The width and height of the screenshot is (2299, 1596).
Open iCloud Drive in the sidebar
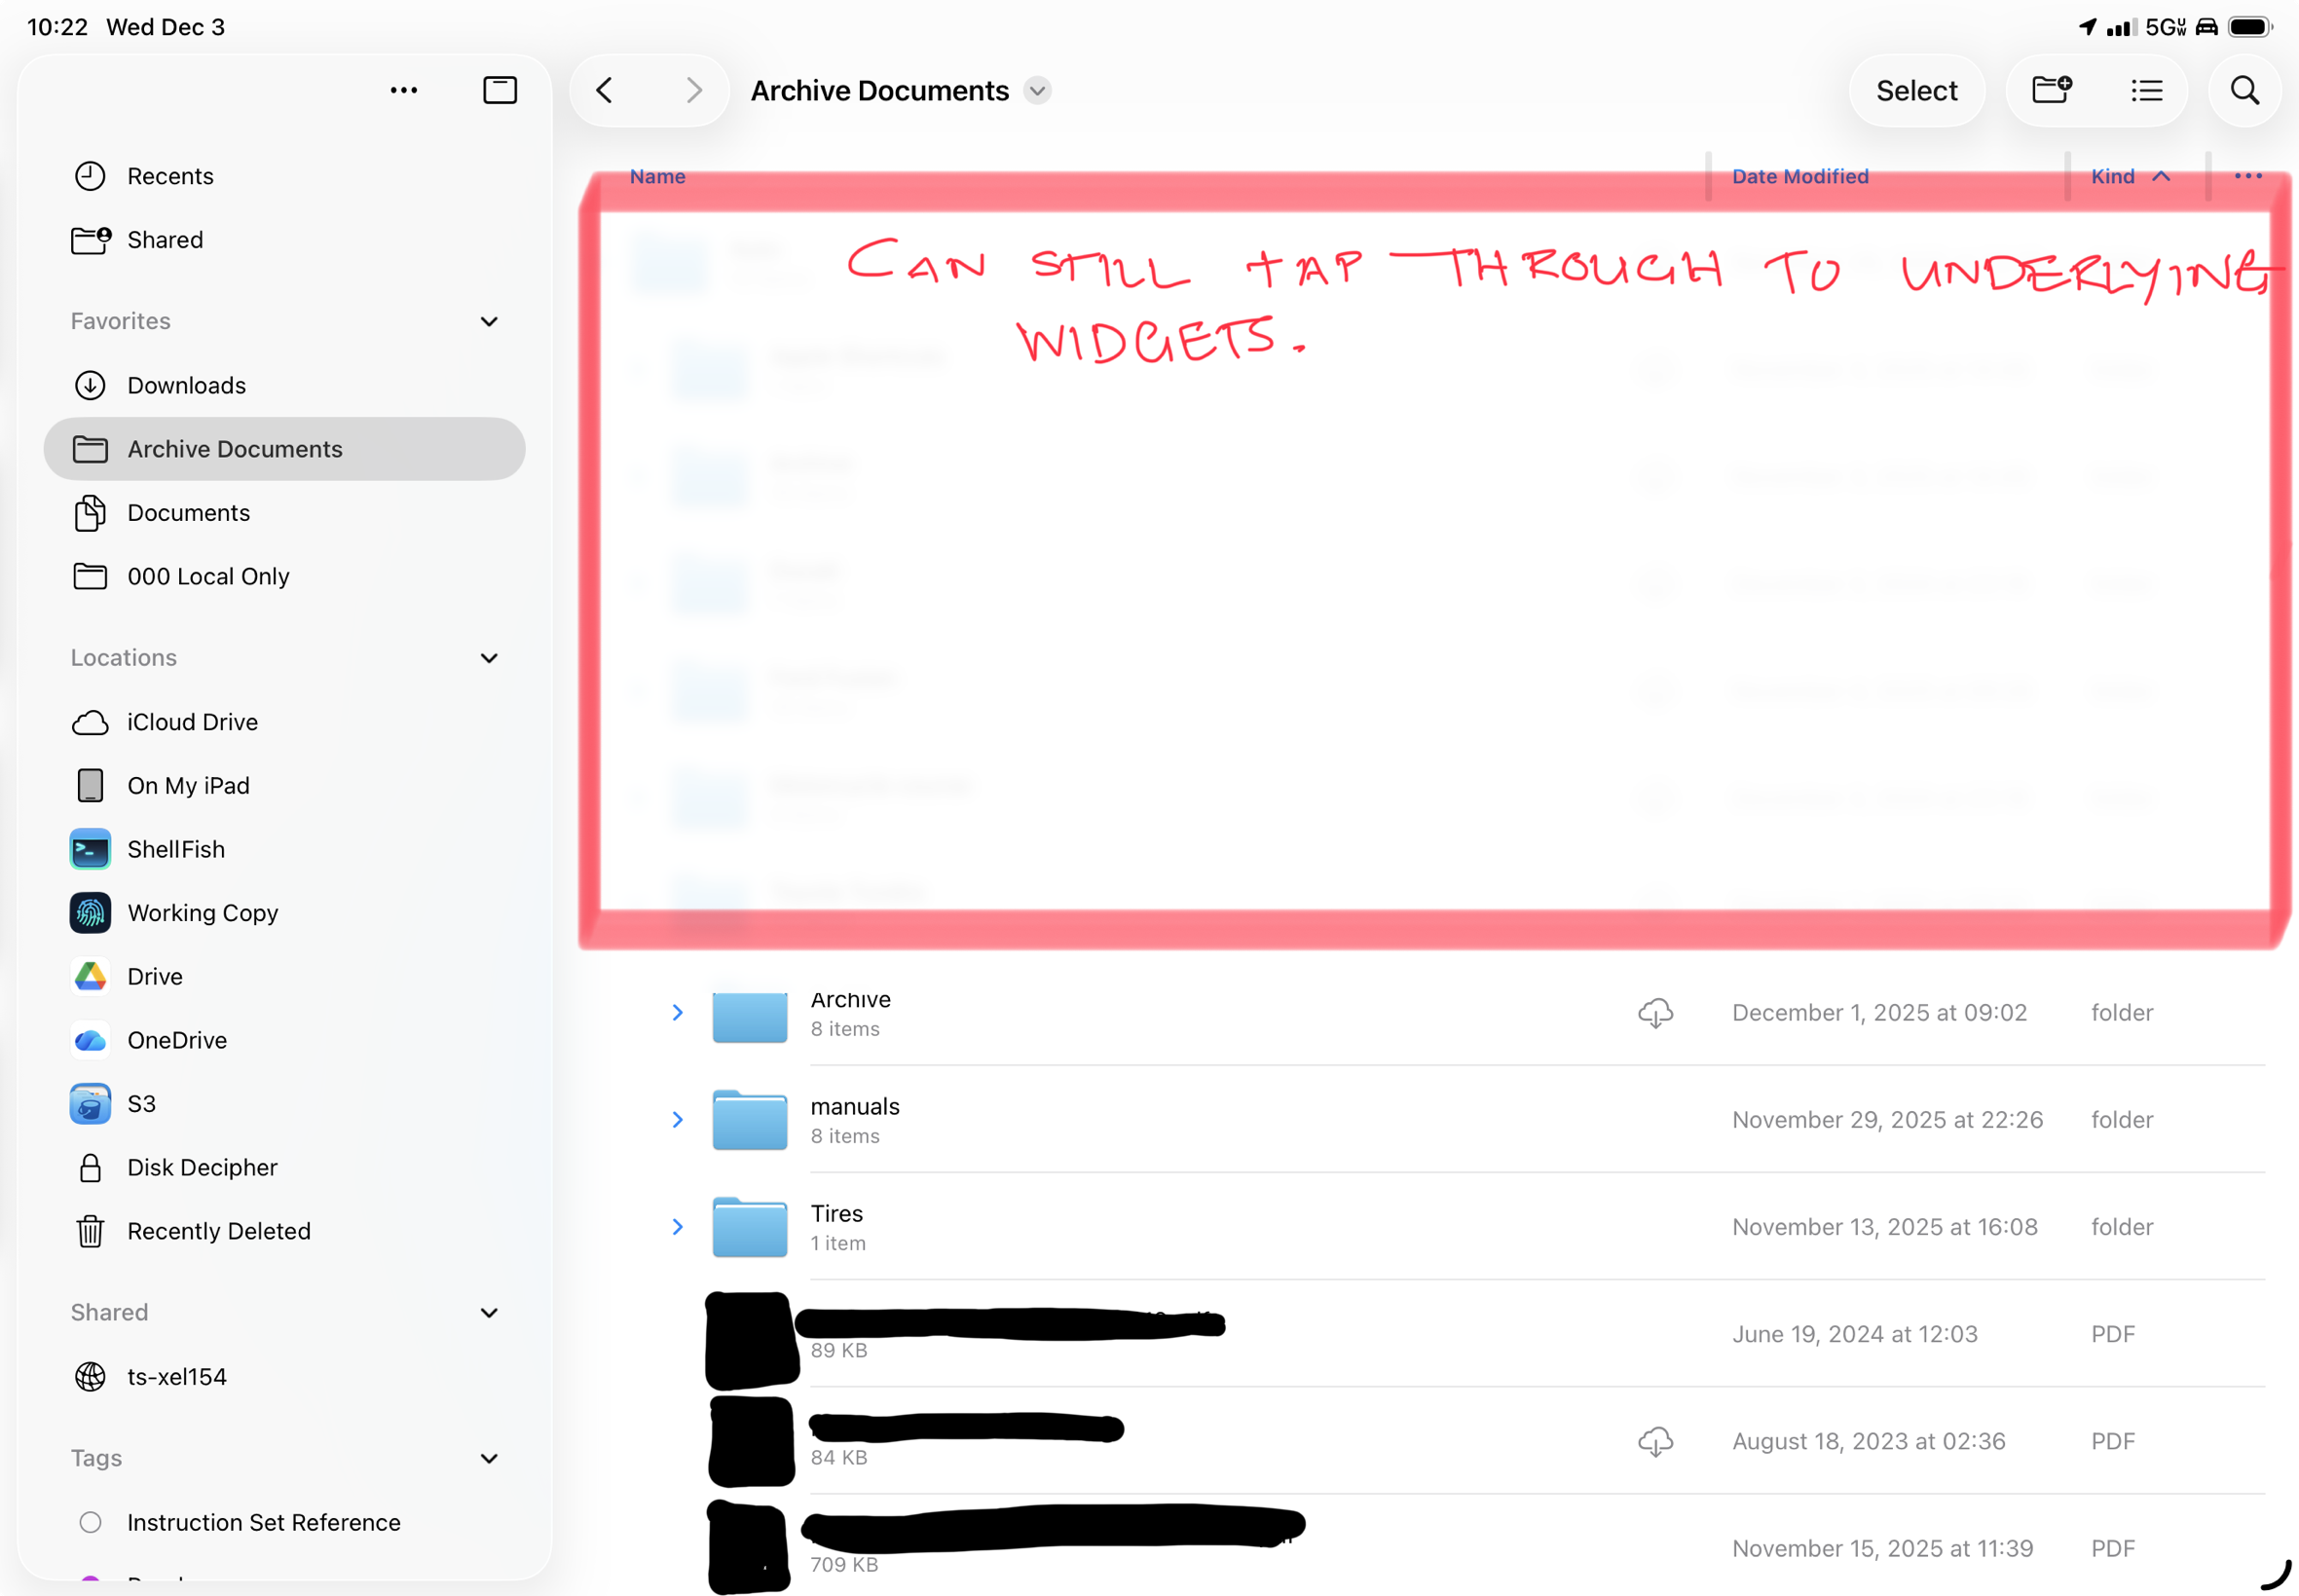(192, 722)
